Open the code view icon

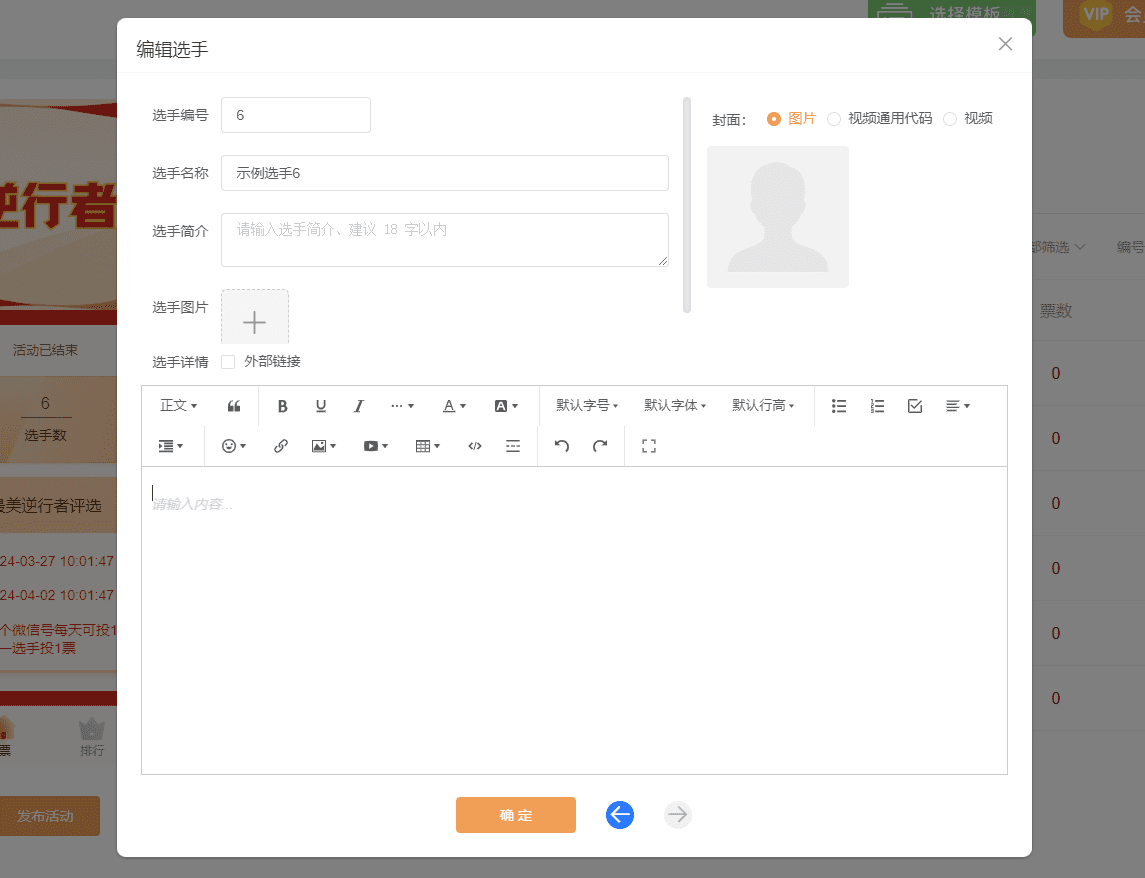point(474,445)
